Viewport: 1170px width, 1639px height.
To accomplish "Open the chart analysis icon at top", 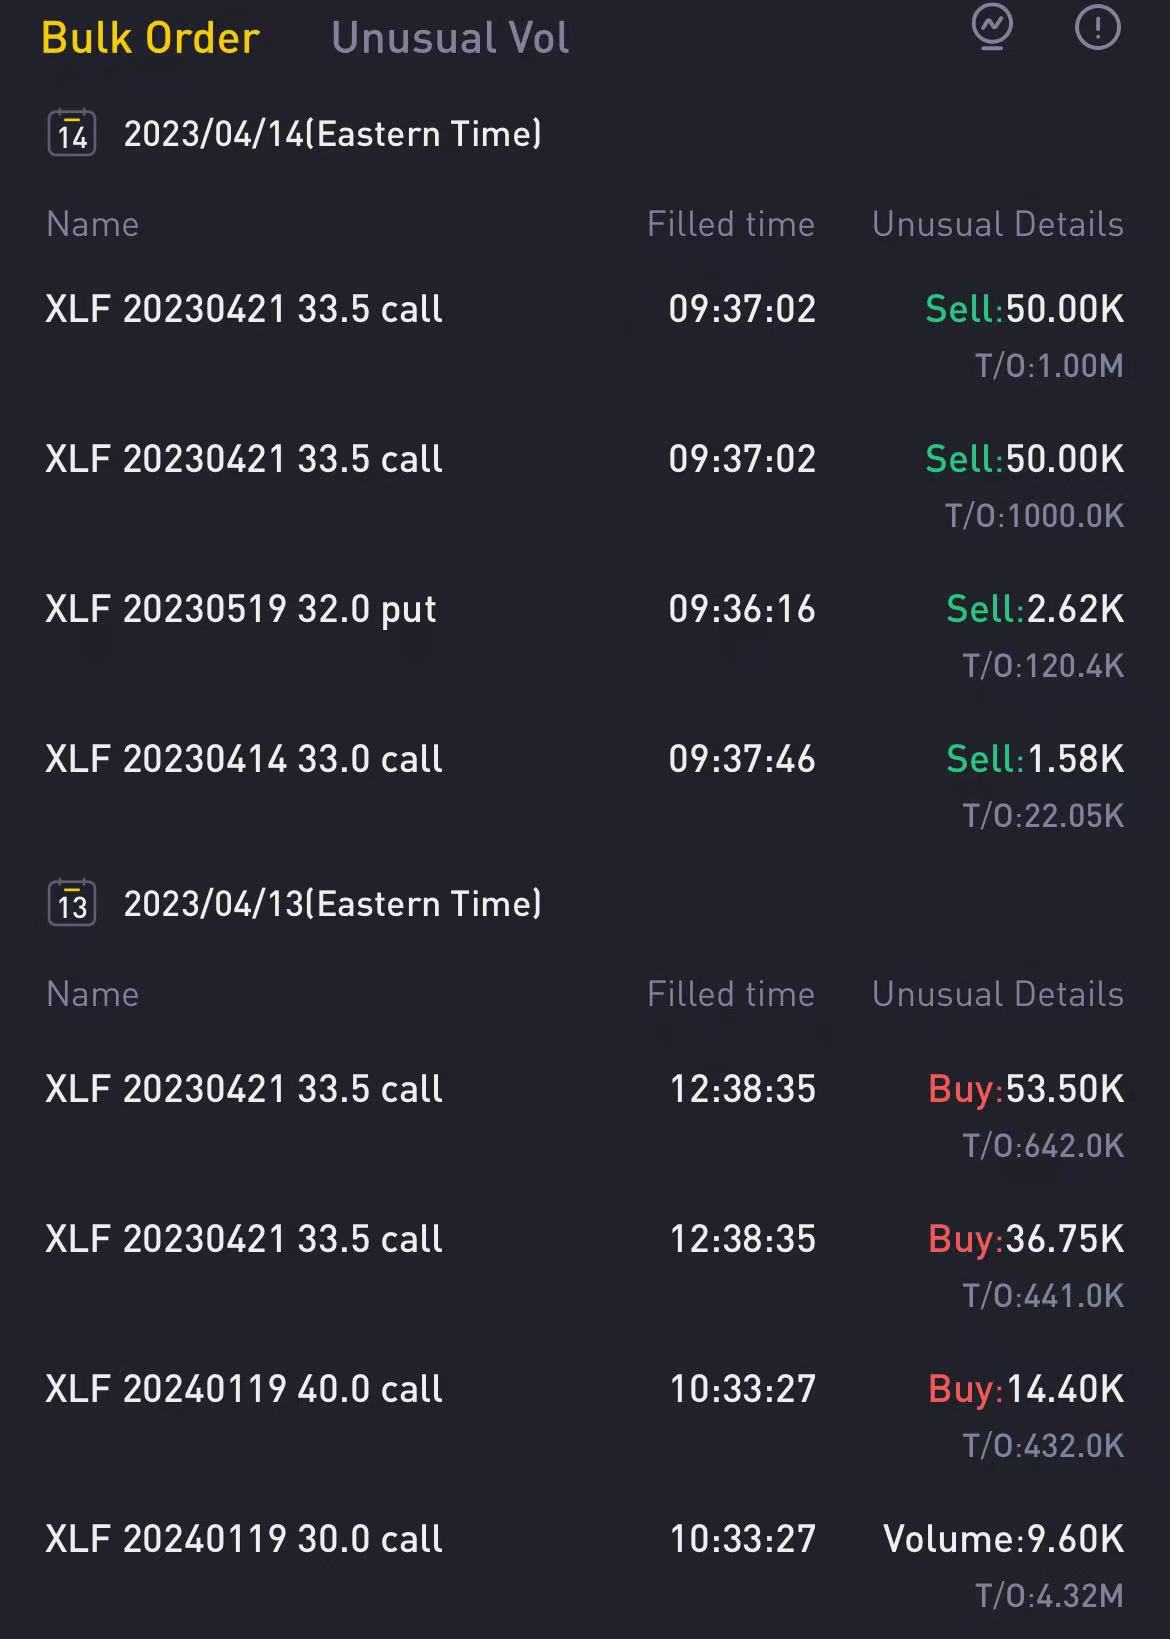I will [992, 27].
